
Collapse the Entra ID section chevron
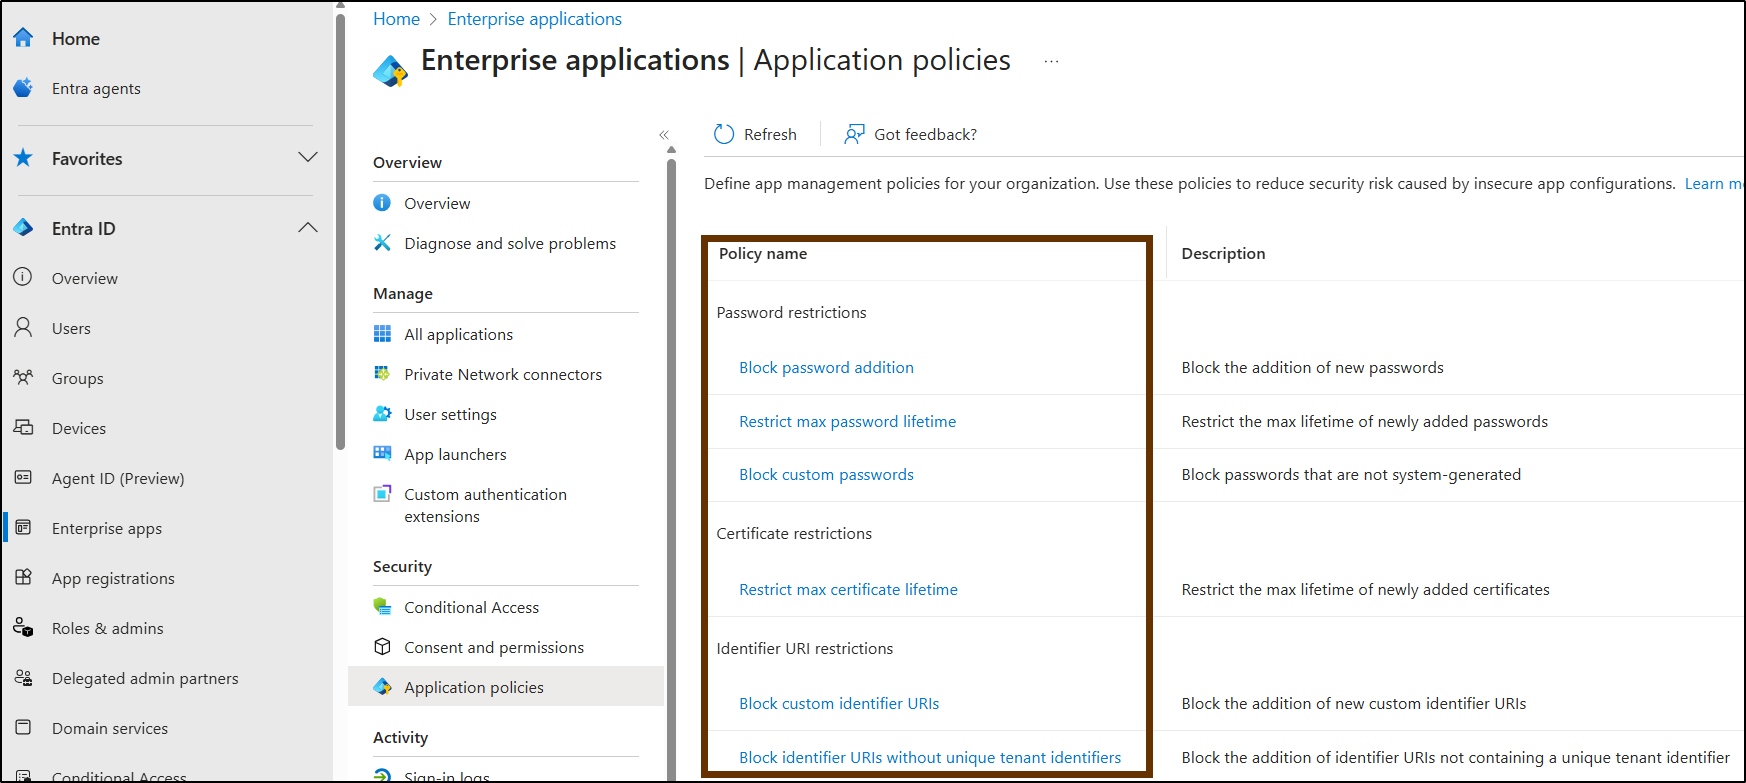pos(308,228)
